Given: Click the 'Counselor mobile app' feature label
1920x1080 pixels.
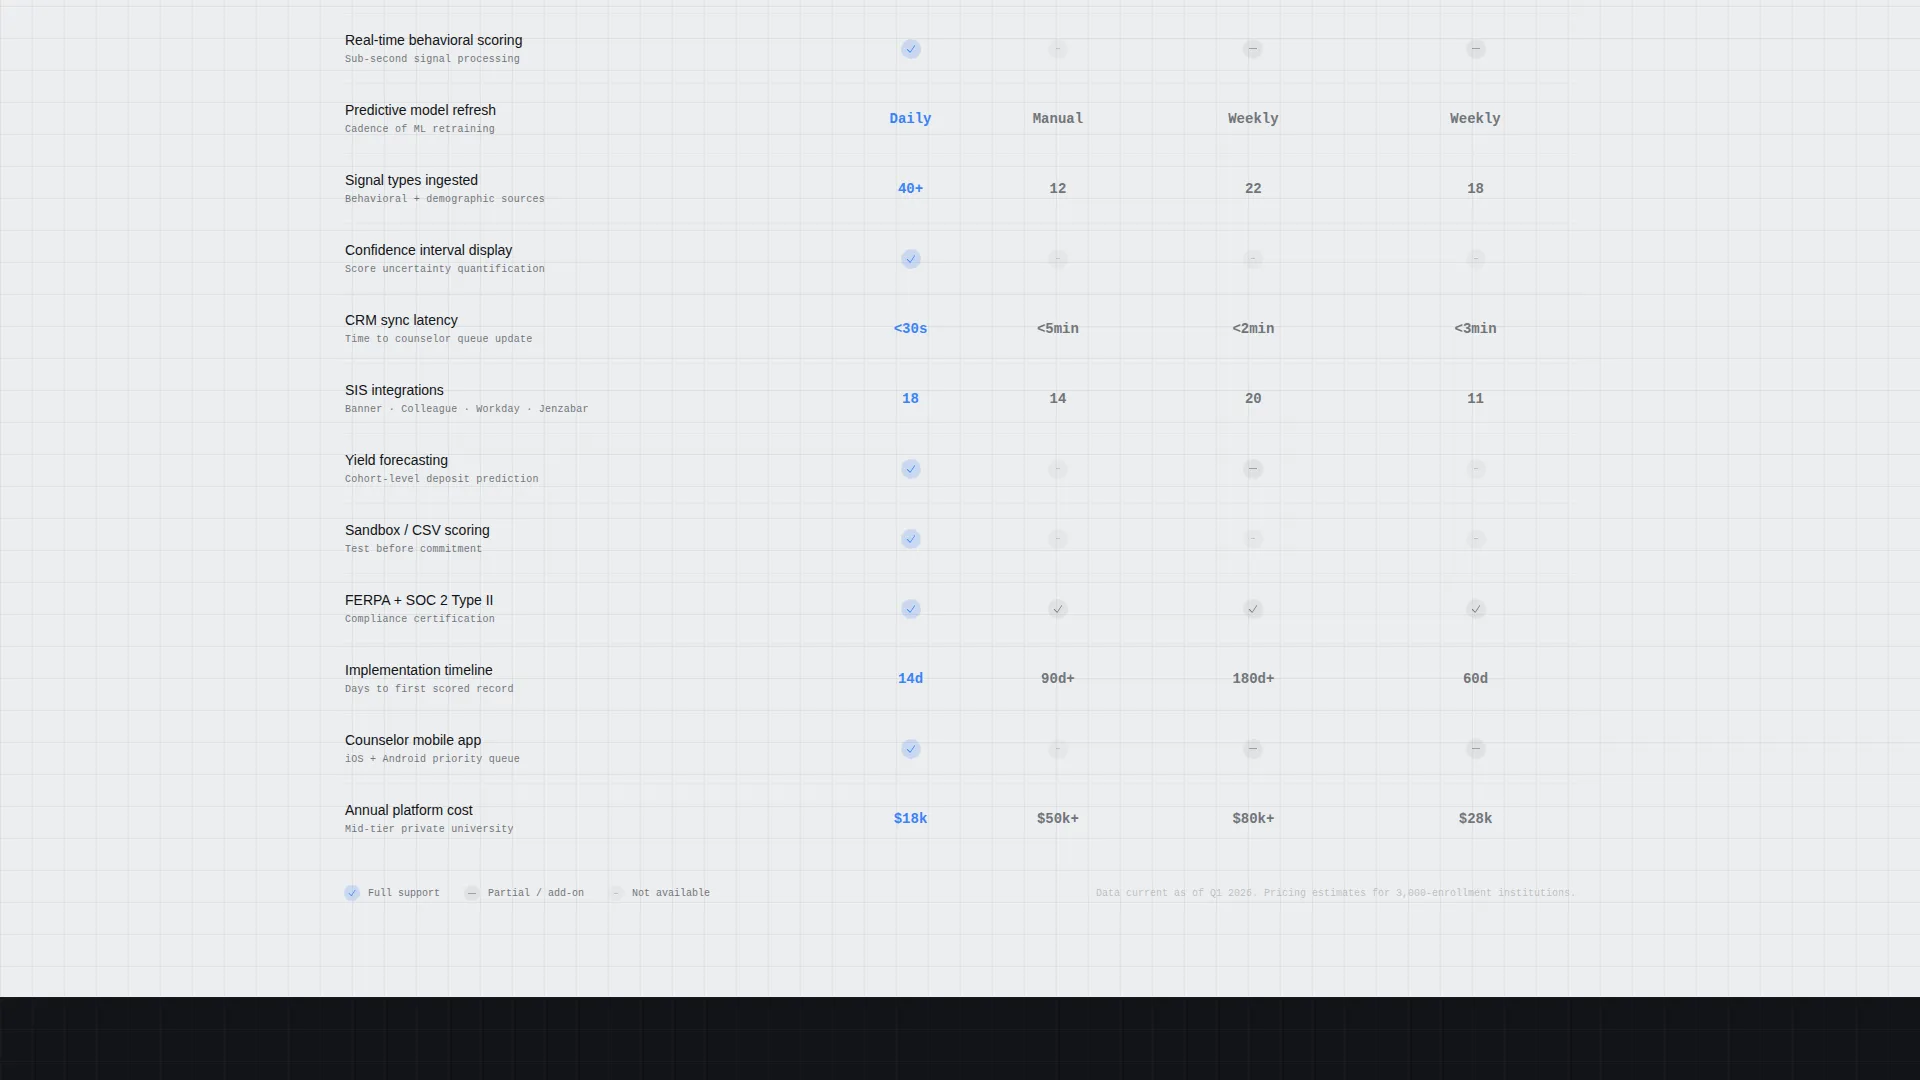Looking at the screenshot, I should click(413, 740).
